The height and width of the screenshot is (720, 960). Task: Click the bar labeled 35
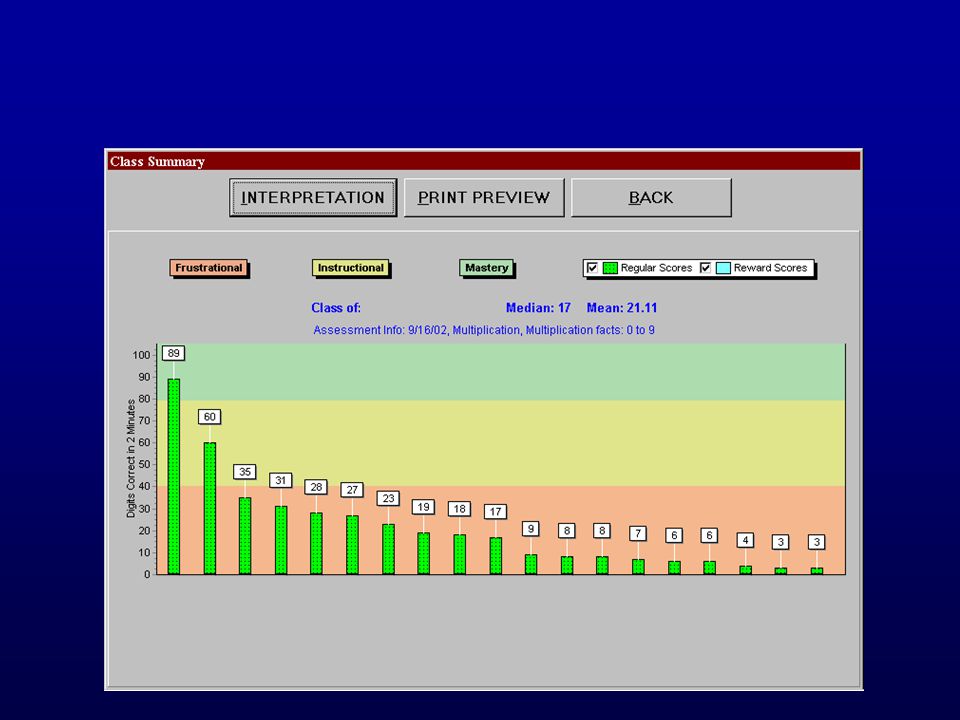[x=245, y=536]
